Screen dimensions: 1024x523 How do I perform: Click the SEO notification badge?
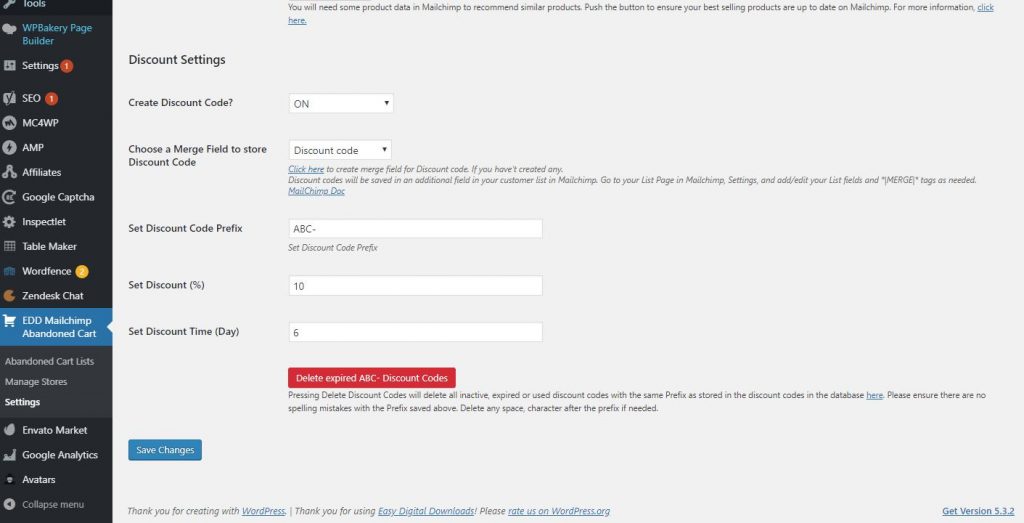pyautogui.click(x=51, y=99)
